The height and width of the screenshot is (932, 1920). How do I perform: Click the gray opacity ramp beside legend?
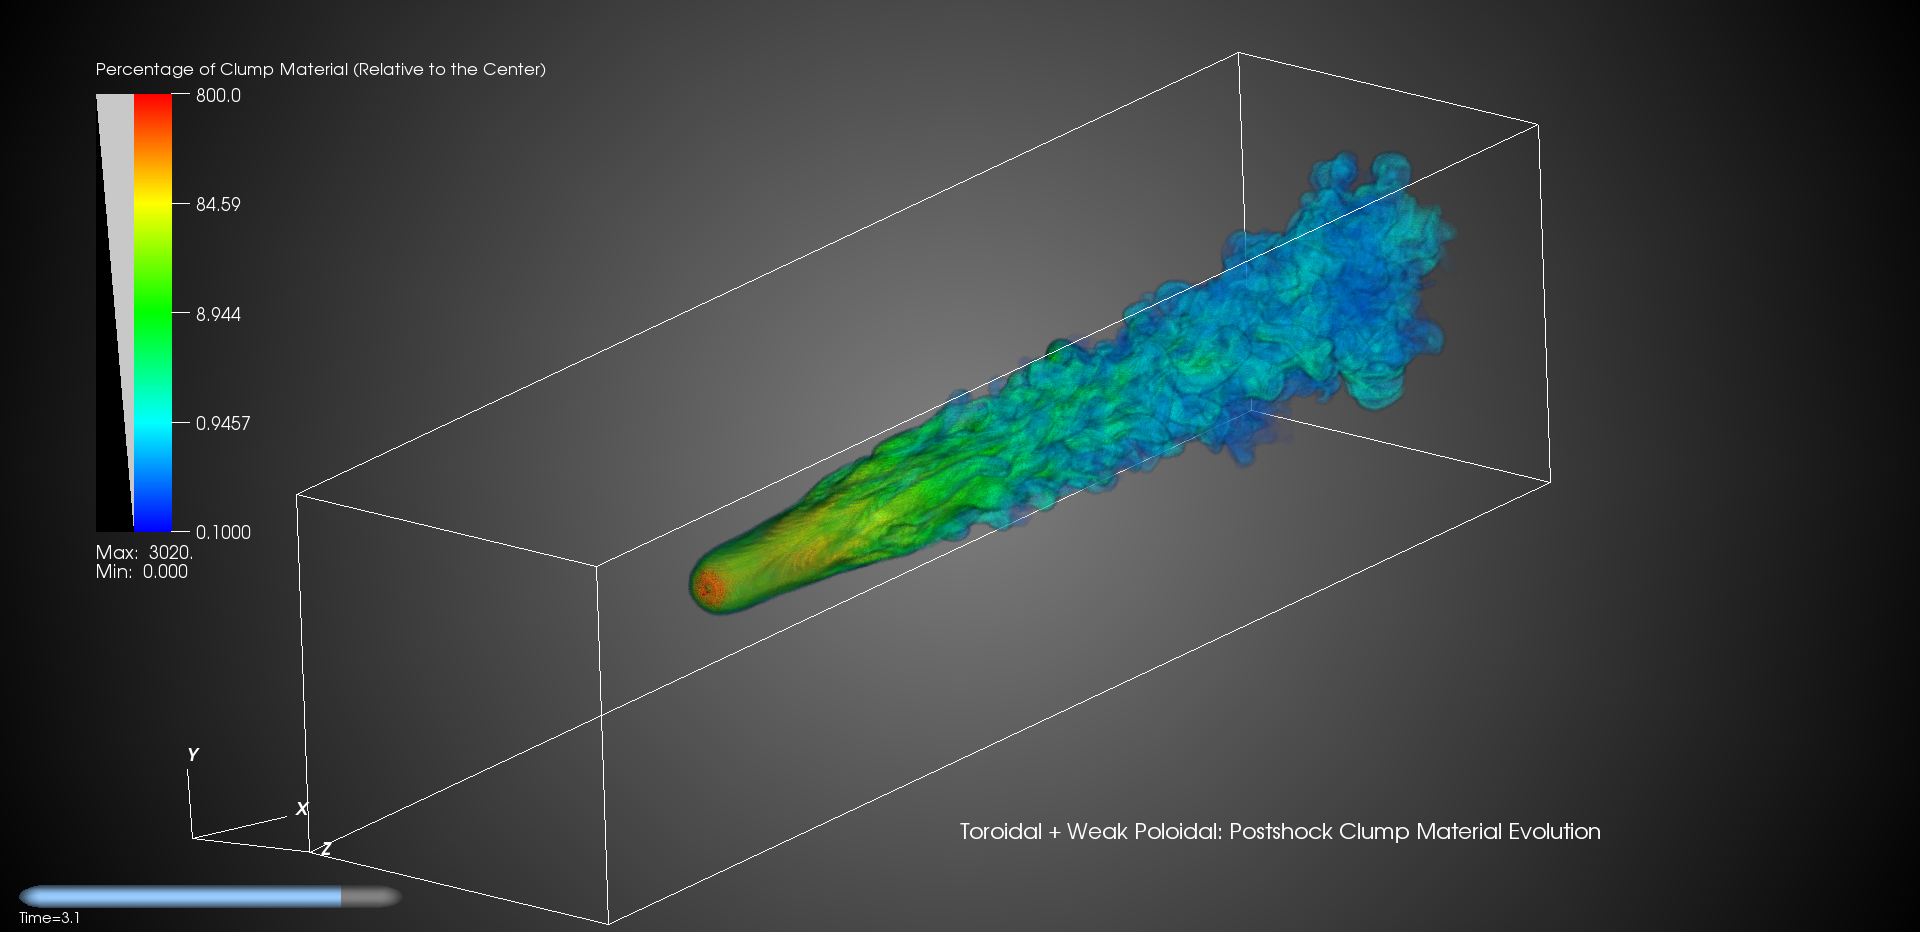coord(115,313)
